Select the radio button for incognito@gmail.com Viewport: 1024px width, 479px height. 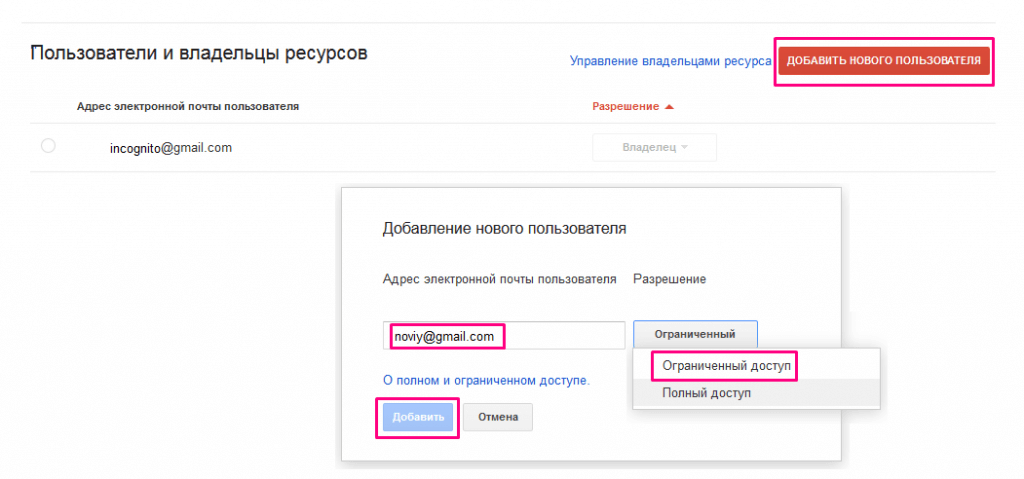tap(48, 146)
